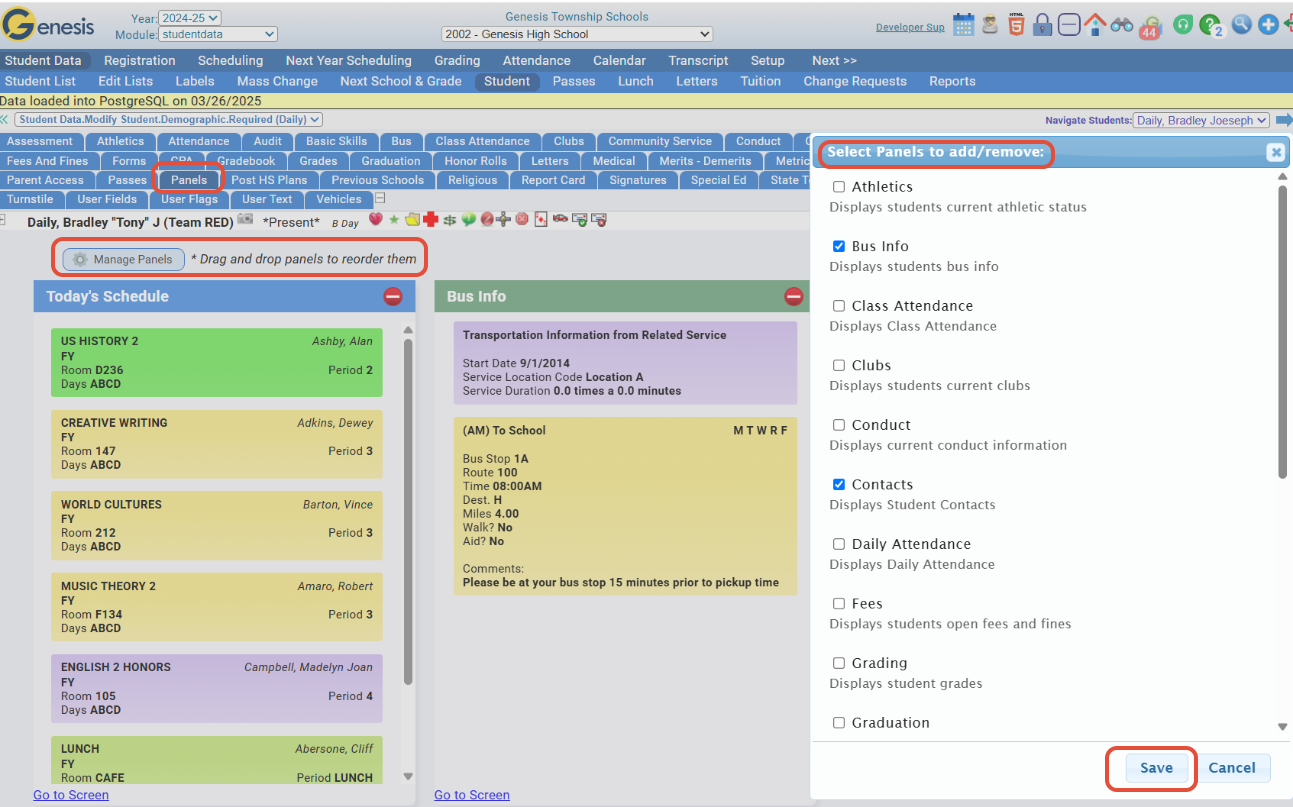Click the yellow folder student icon

412,219
